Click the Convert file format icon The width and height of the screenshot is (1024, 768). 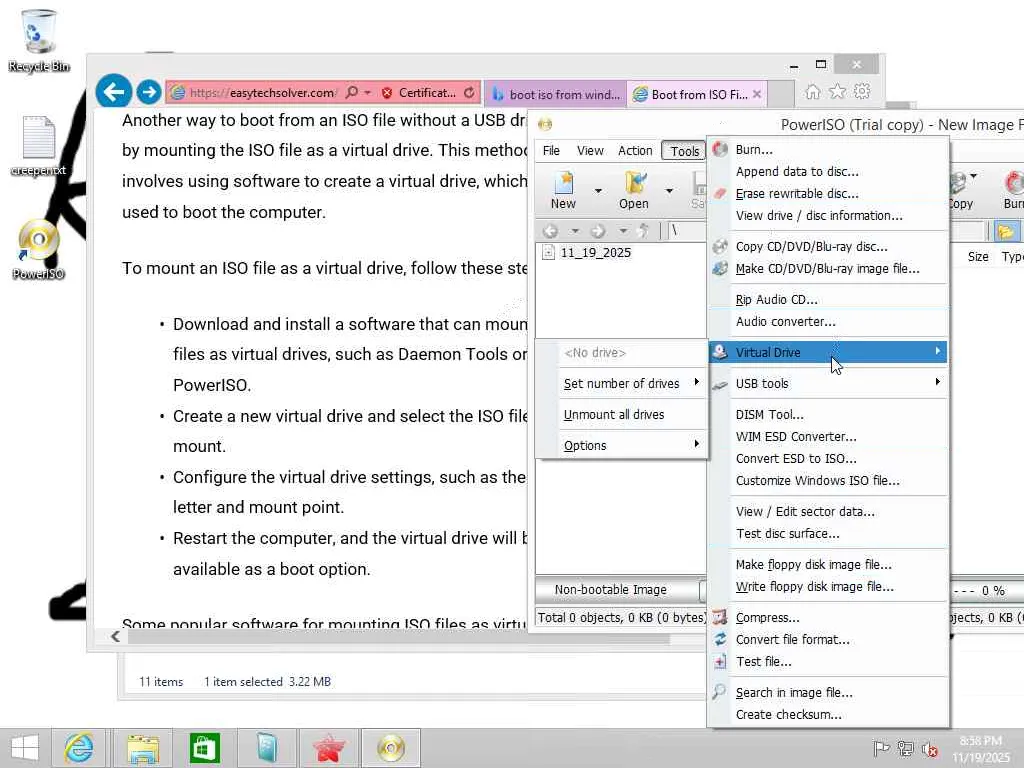point(720,639)
